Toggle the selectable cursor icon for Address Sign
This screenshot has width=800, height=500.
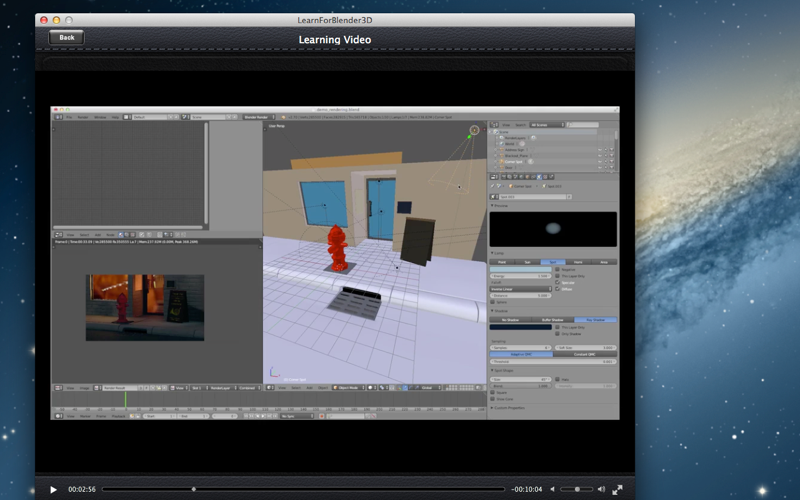pyautogui.click(x=606, y=150)
